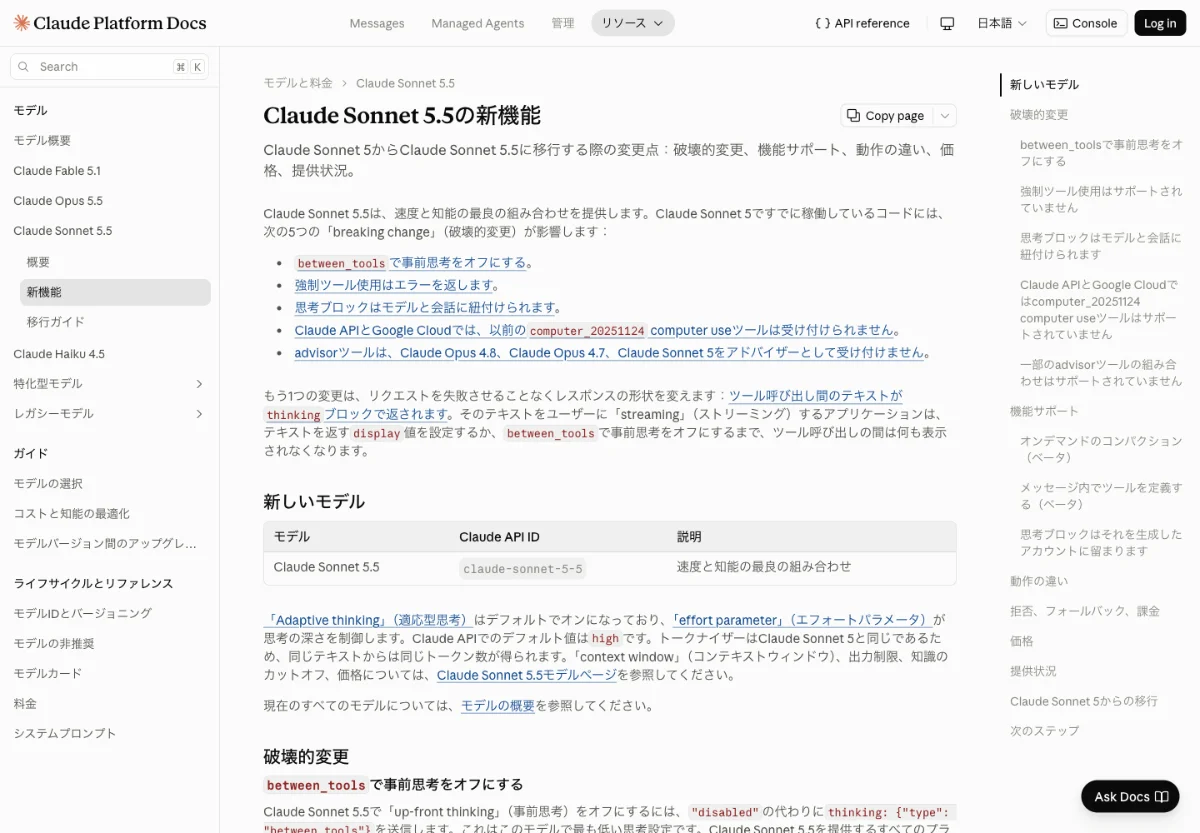The image size is (1200, 833).
Task: Open the Managed Agents tab
Action: (478, 23)
